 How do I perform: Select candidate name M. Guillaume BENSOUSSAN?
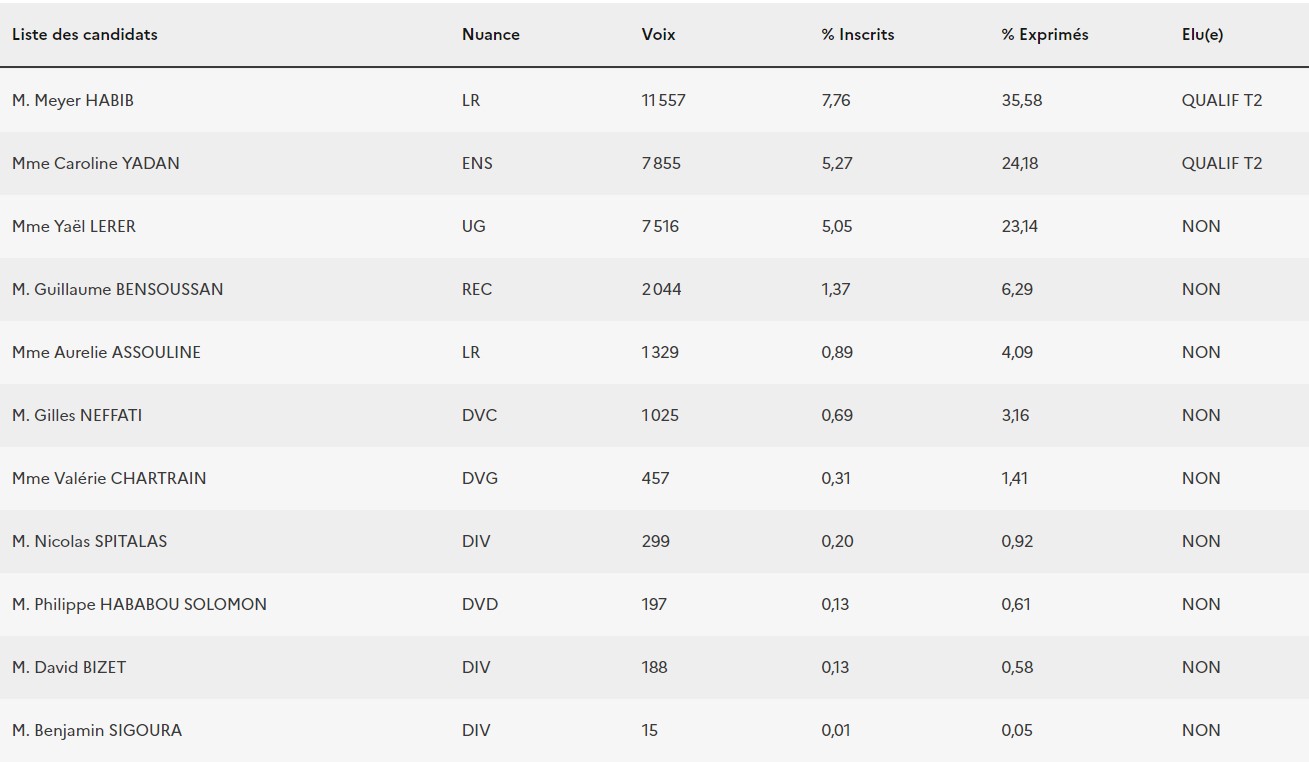click(118, 289)
